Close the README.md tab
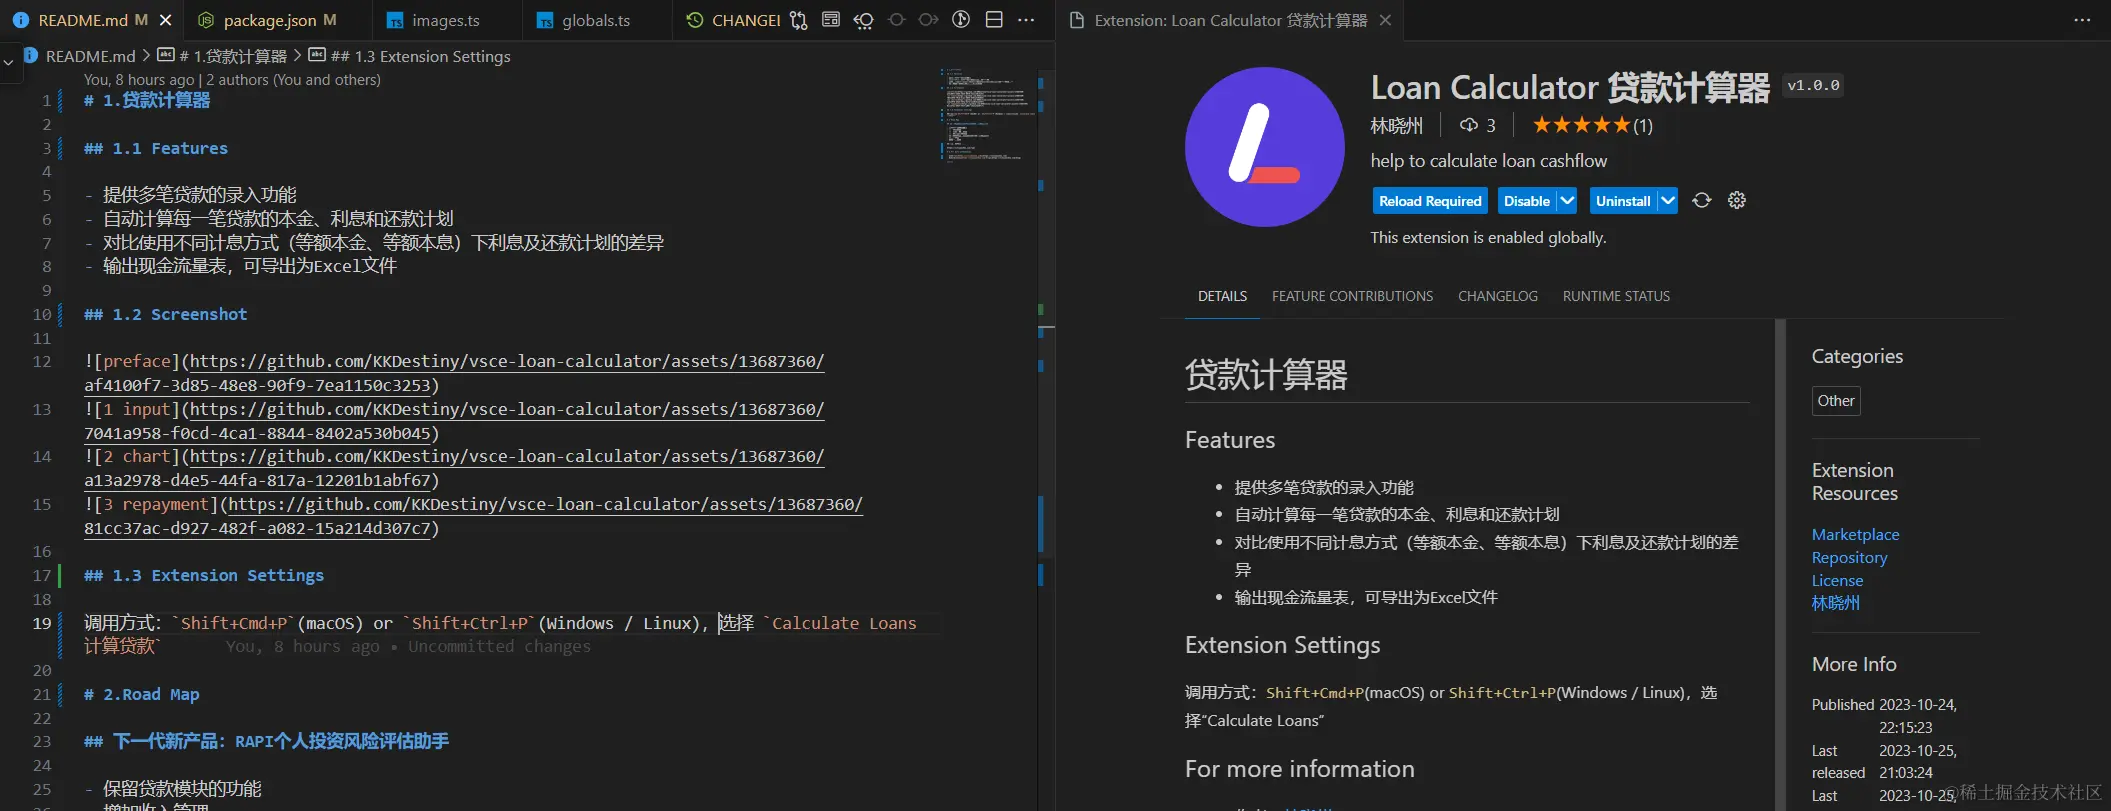The image size is (2111, 811). pos(166,20)
